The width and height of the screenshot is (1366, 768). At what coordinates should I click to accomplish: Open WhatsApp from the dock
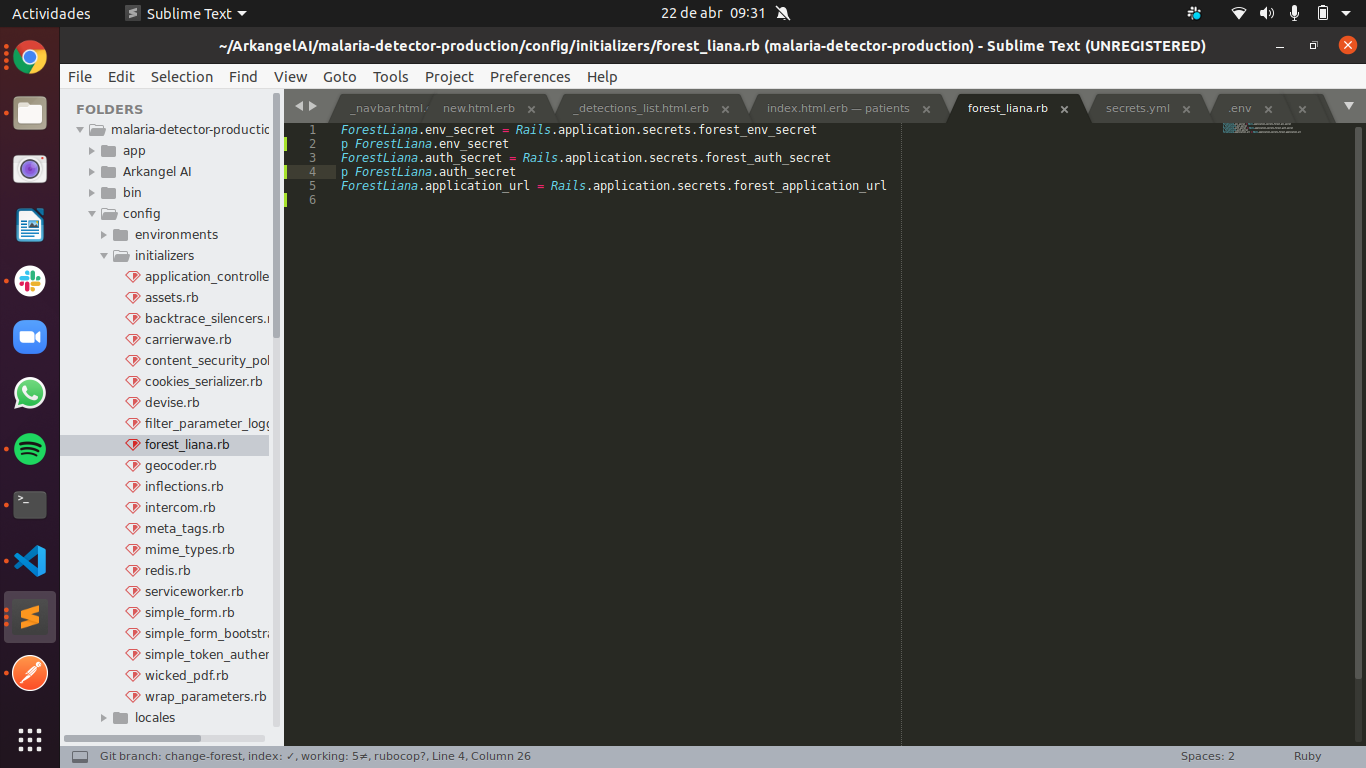coord(30,393)
